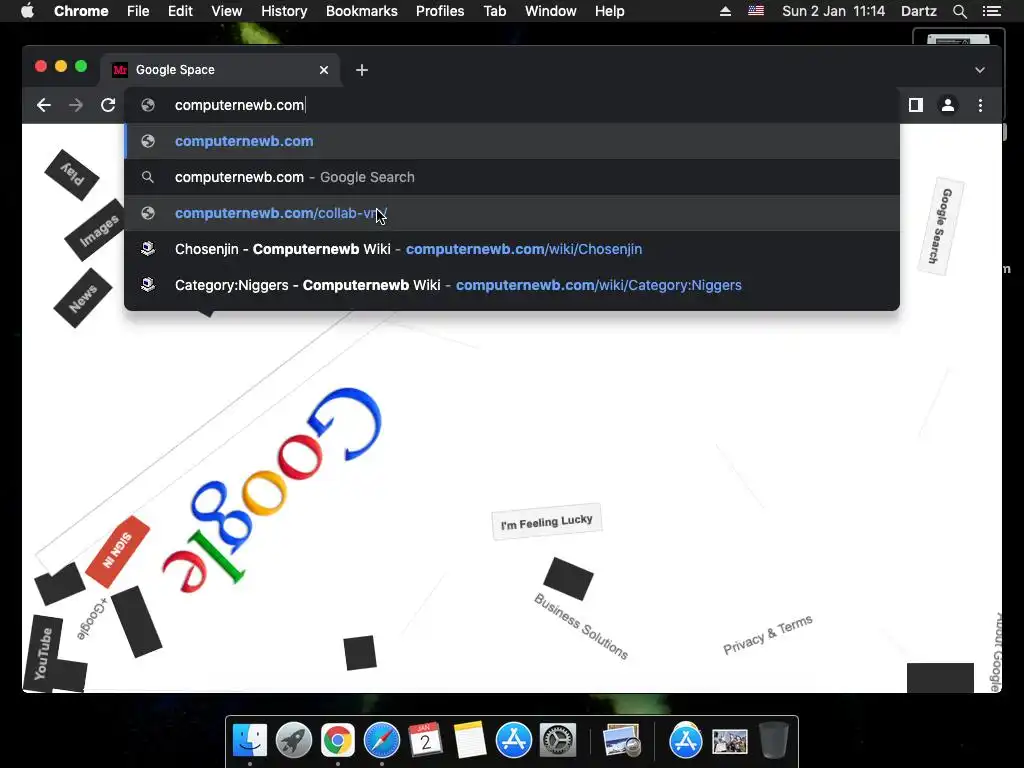Screen dimensions: 1024x768
Task: Open a new tab with the plus icon
Action: pos(362,70)
